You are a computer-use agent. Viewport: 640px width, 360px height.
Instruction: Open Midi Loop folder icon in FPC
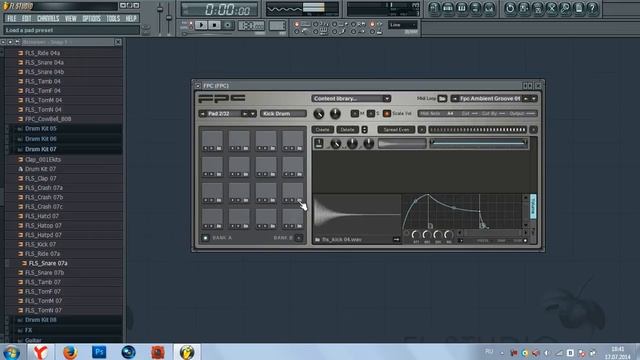[x=442, y=98]
